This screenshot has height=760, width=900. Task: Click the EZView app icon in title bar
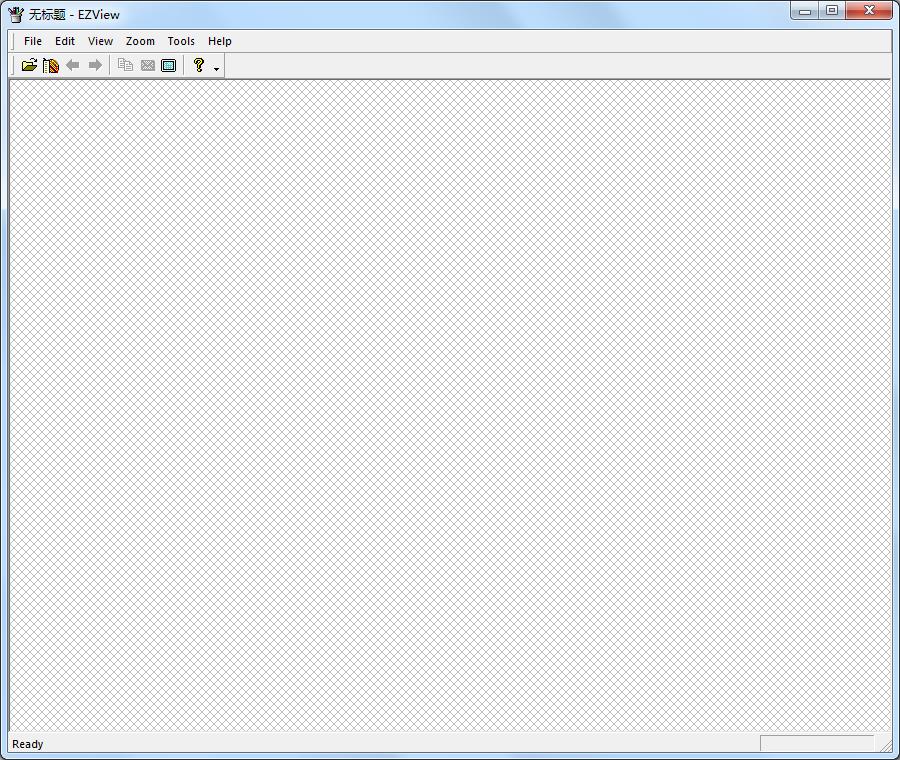[x=16, y=14]
